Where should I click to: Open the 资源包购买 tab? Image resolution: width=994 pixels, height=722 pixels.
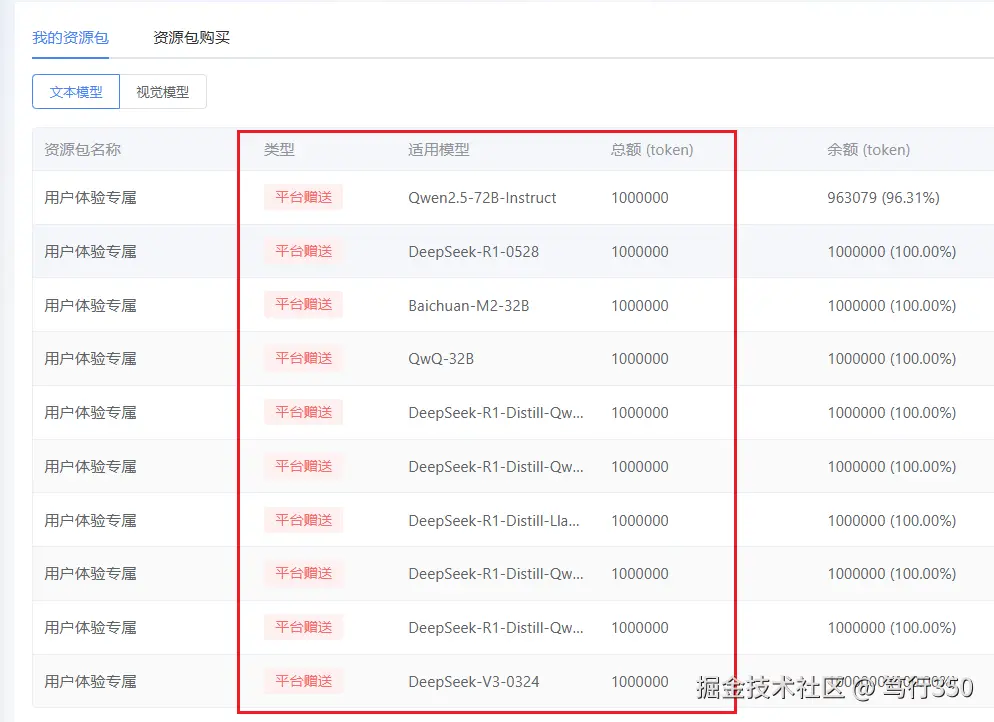click(x=191, y=38)
